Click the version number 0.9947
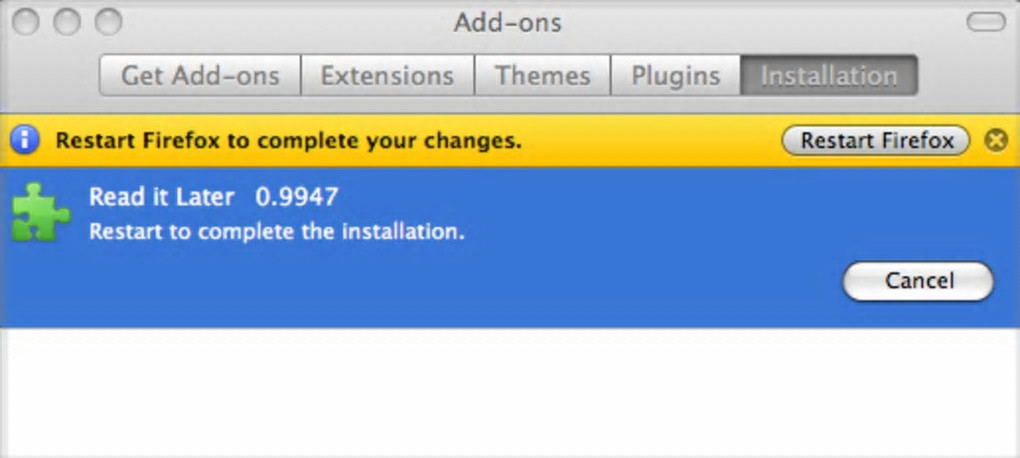Image resolution: width=1020 pixels, height=458 pixels. [297, 197]
